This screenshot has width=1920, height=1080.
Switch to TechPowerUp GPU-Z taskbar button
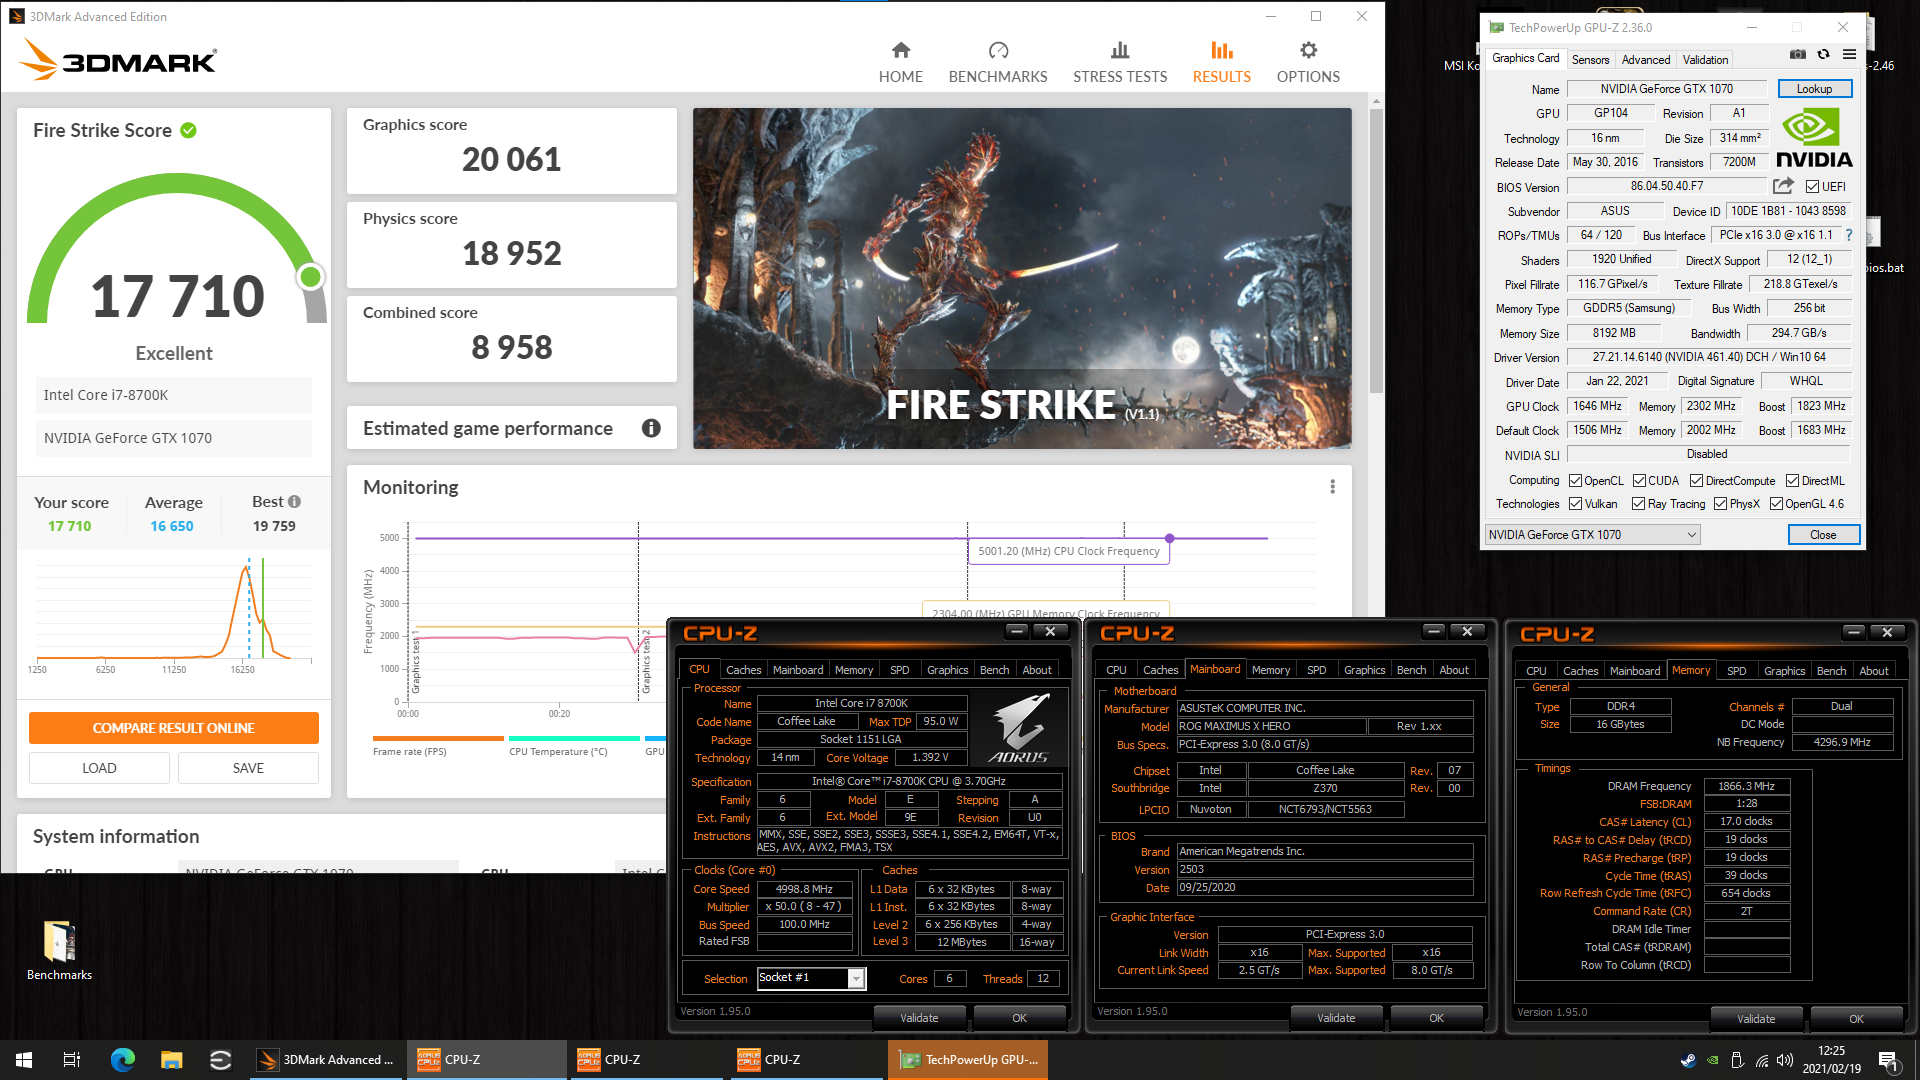pos(968,1060)
